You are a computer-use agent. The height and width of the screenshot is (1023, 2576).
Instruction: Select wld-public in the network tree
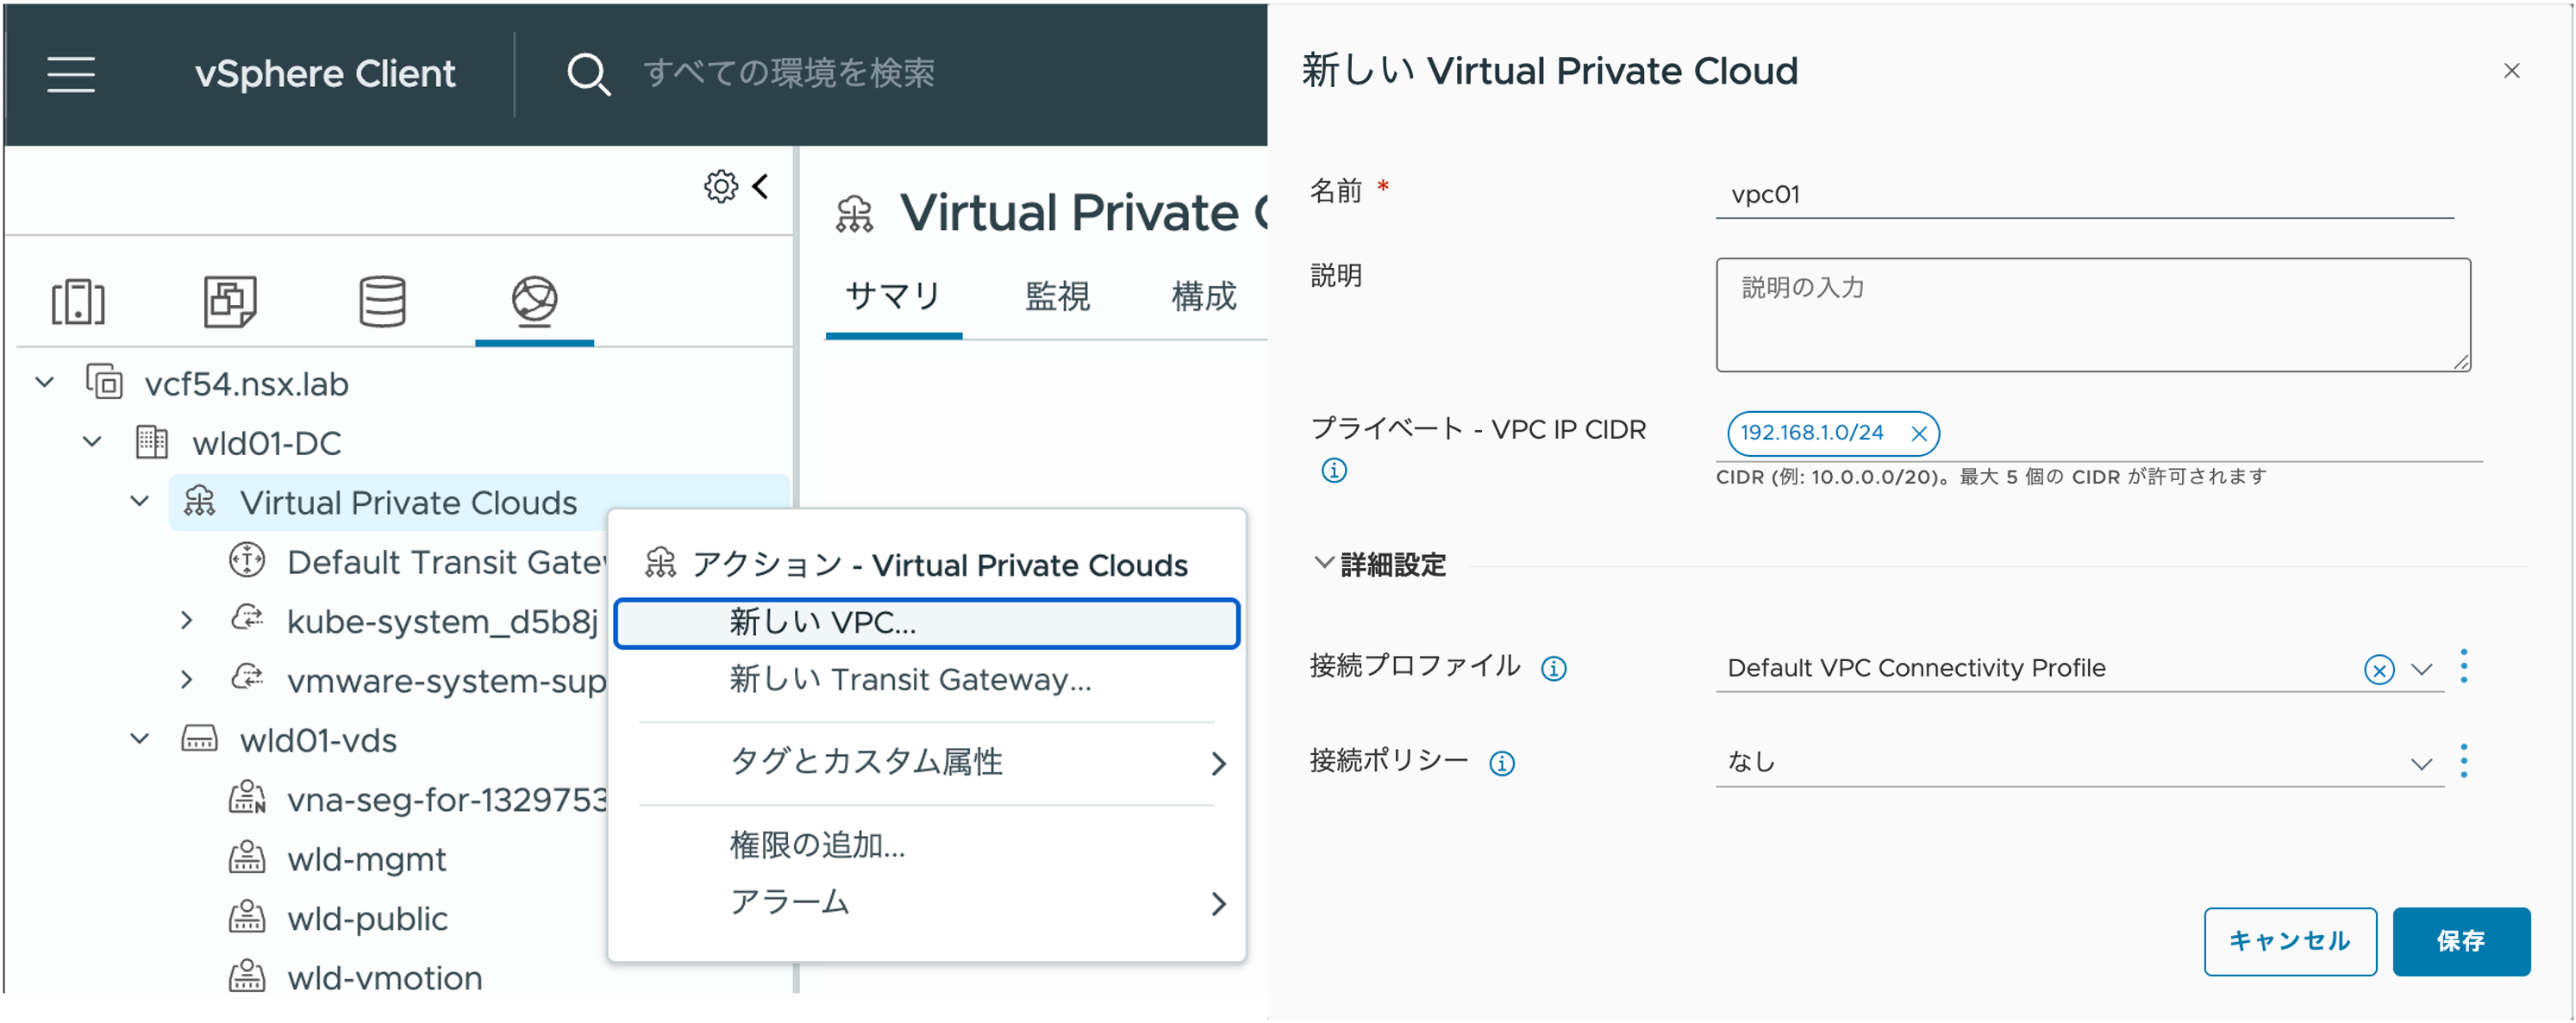coord(367,918)
